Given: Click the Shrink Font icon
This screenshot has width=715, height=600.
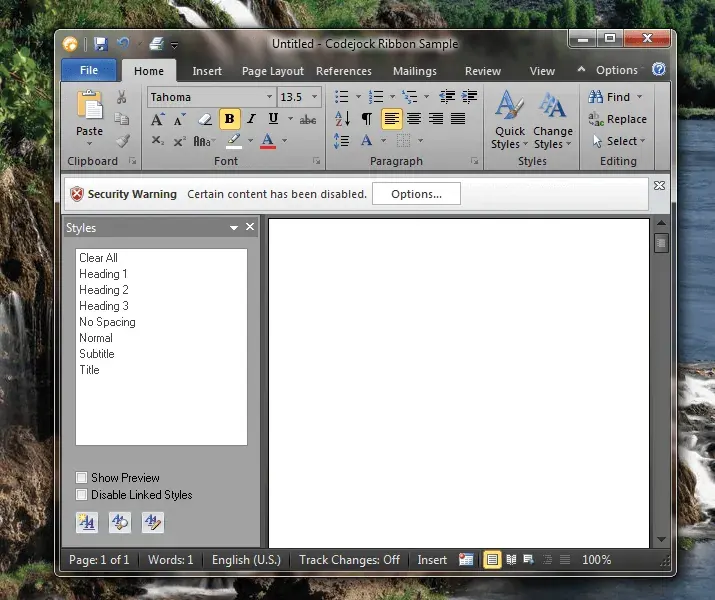Looking at the screenshot, I should 180,119.
